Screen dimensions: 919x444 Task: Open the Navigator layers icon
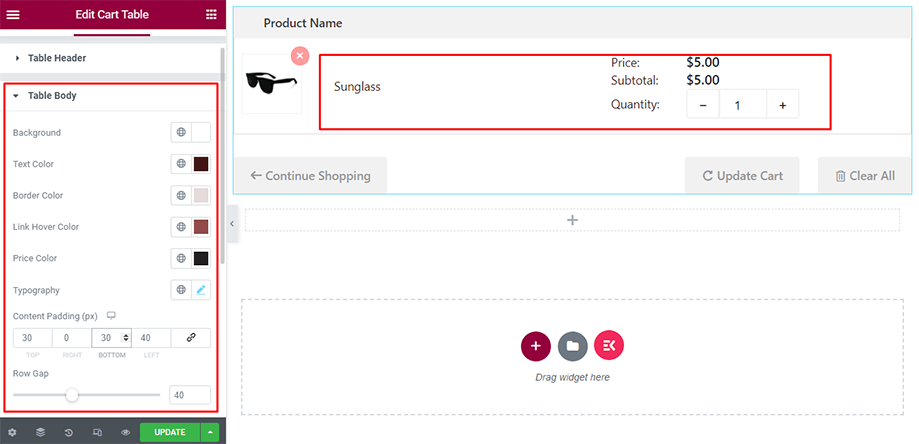[41, 432]
